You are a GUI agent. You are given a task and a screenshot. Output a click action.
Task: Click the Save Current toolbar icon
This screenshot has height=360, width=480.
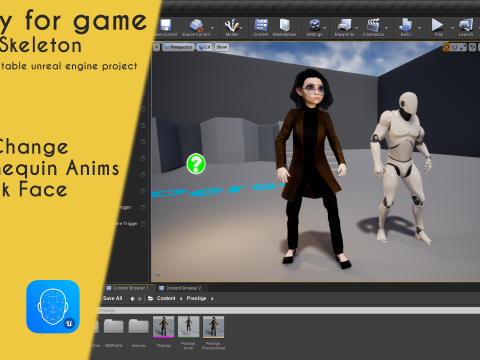[x=165, y=26]
